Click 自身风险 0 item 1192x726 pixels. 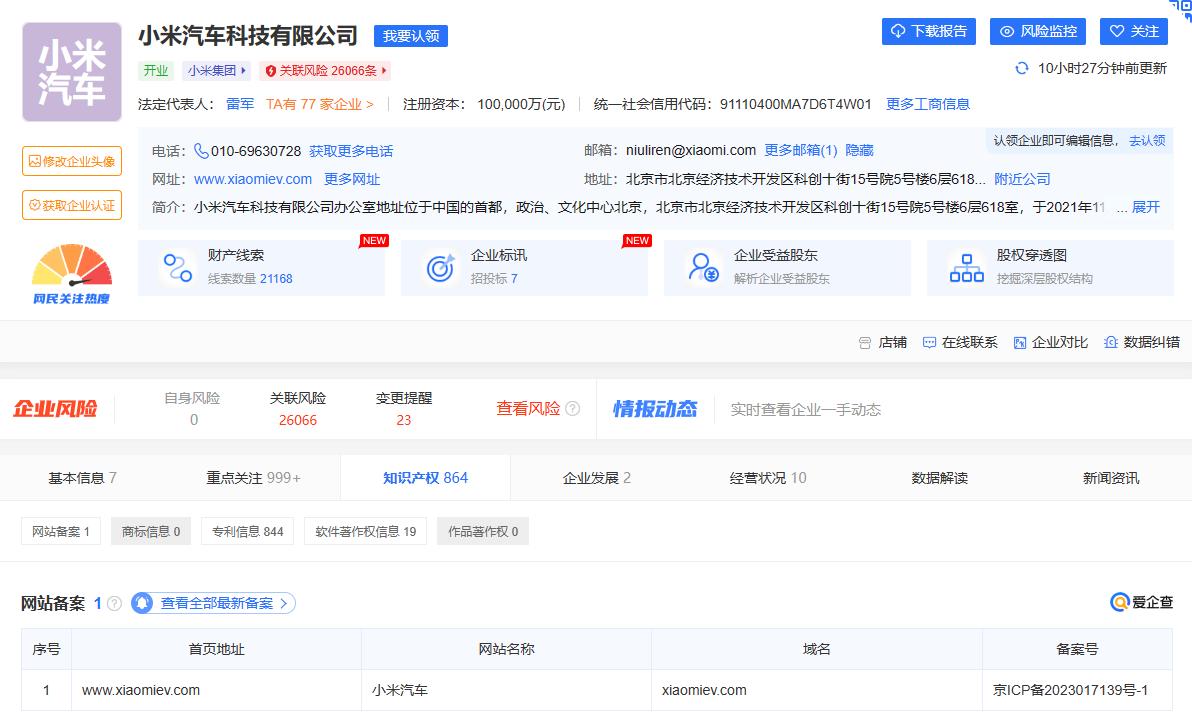coord(192,409)
